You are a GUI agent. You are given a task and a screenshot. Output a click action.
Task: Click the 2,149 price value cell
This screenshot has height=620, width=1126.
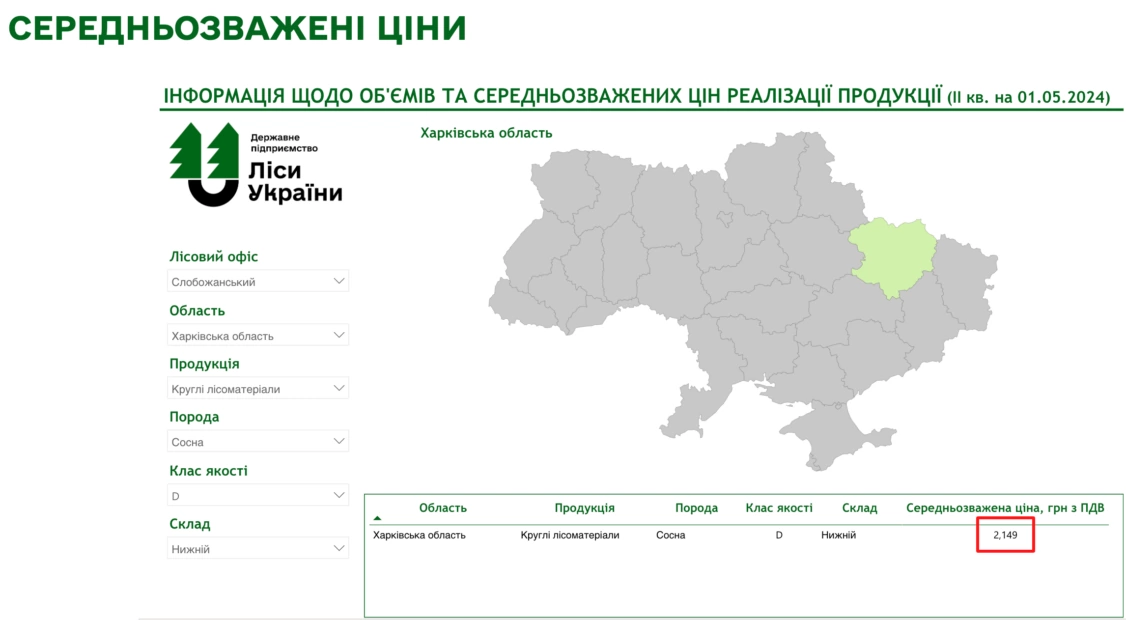(1005, 535)
